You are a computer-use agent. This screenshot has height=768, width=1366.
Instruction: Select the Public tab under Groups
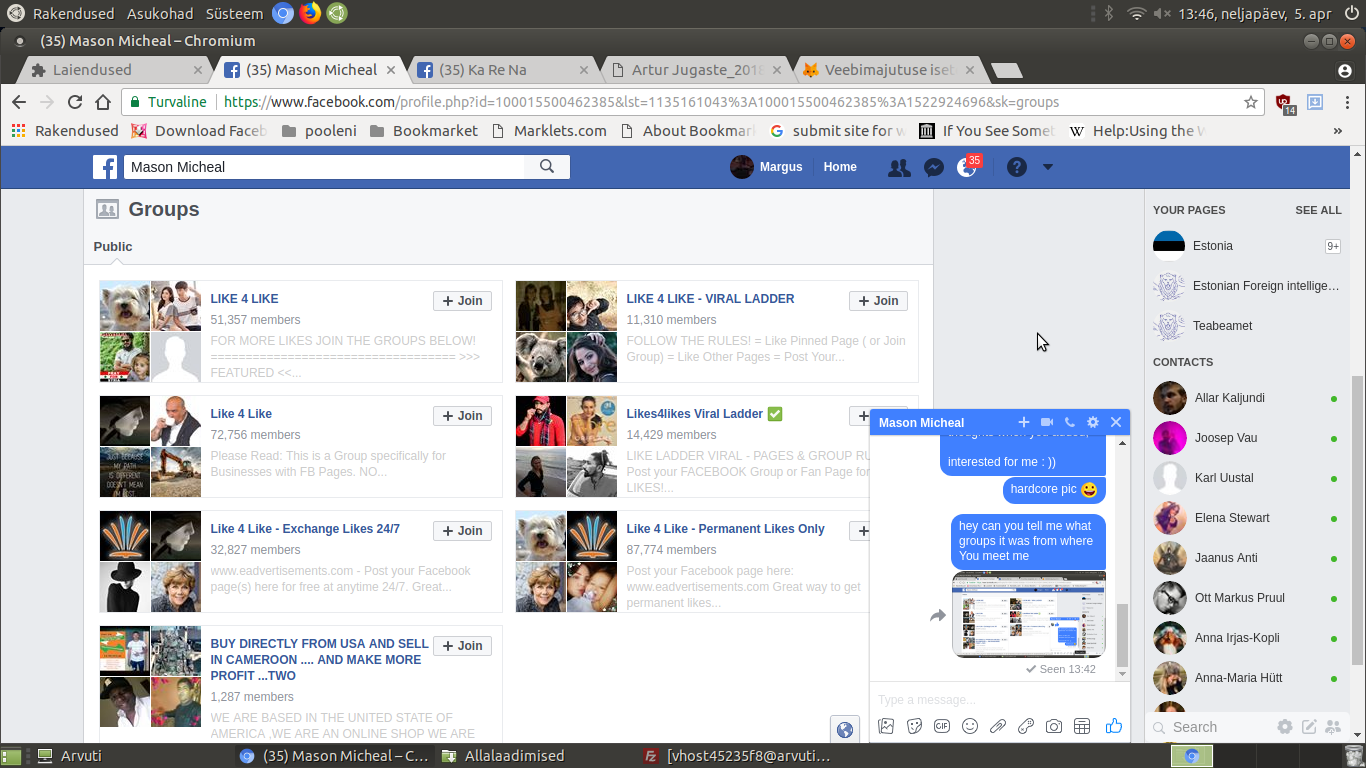[x=113, y=247]
